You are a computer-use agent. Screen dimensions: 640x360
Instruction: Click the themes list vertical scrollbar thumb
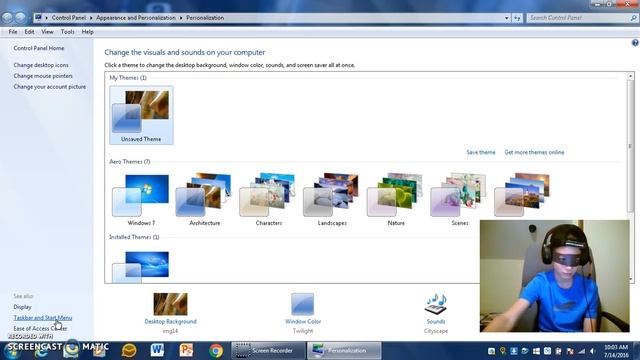click(x=630, y=147)
